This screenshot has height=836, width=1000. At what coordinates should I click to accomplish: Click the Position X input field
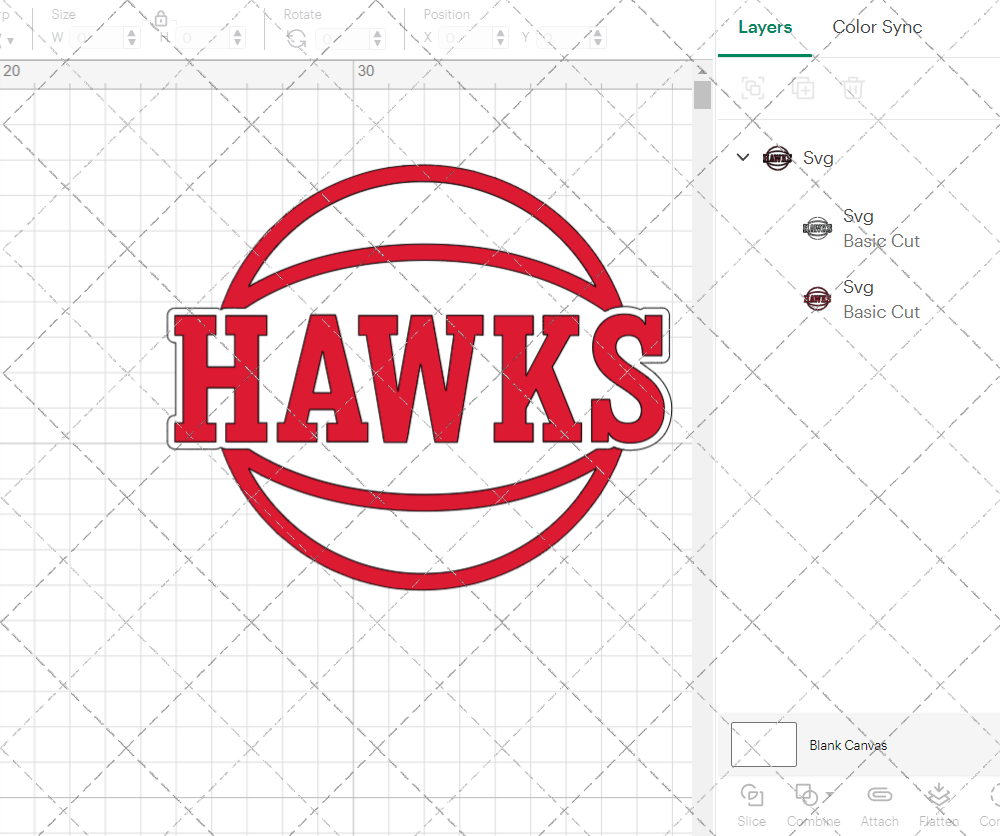click(466, 38)
